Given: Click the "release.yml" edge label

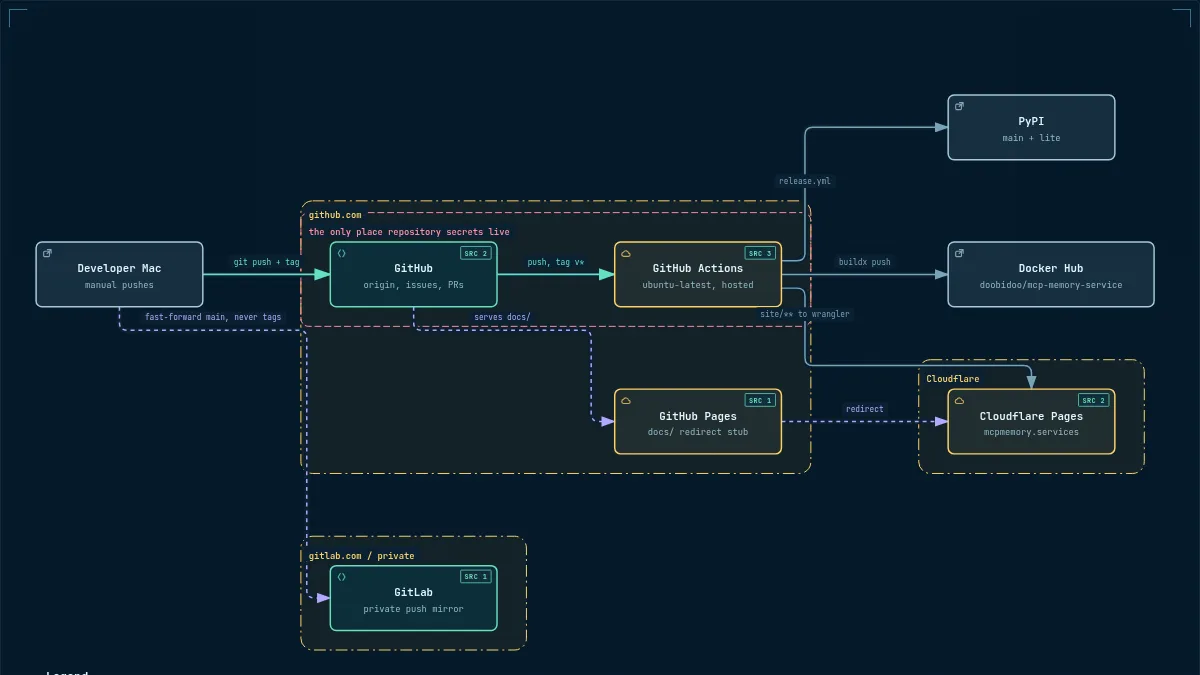Looking at the screenshot, I should point(805,181).
